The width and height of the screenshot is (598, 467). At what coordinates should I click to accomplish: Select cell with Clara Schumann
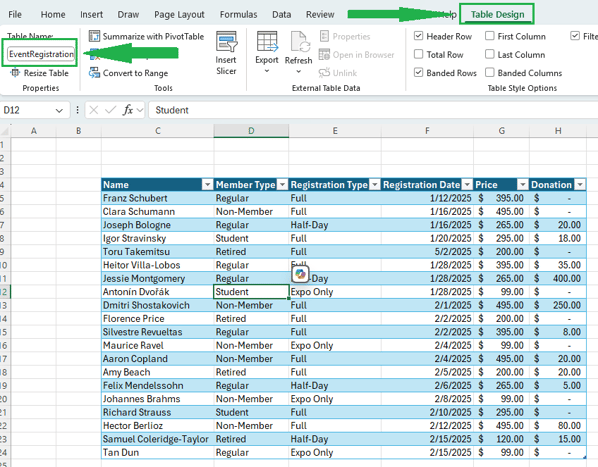click(x=158, y=212)
